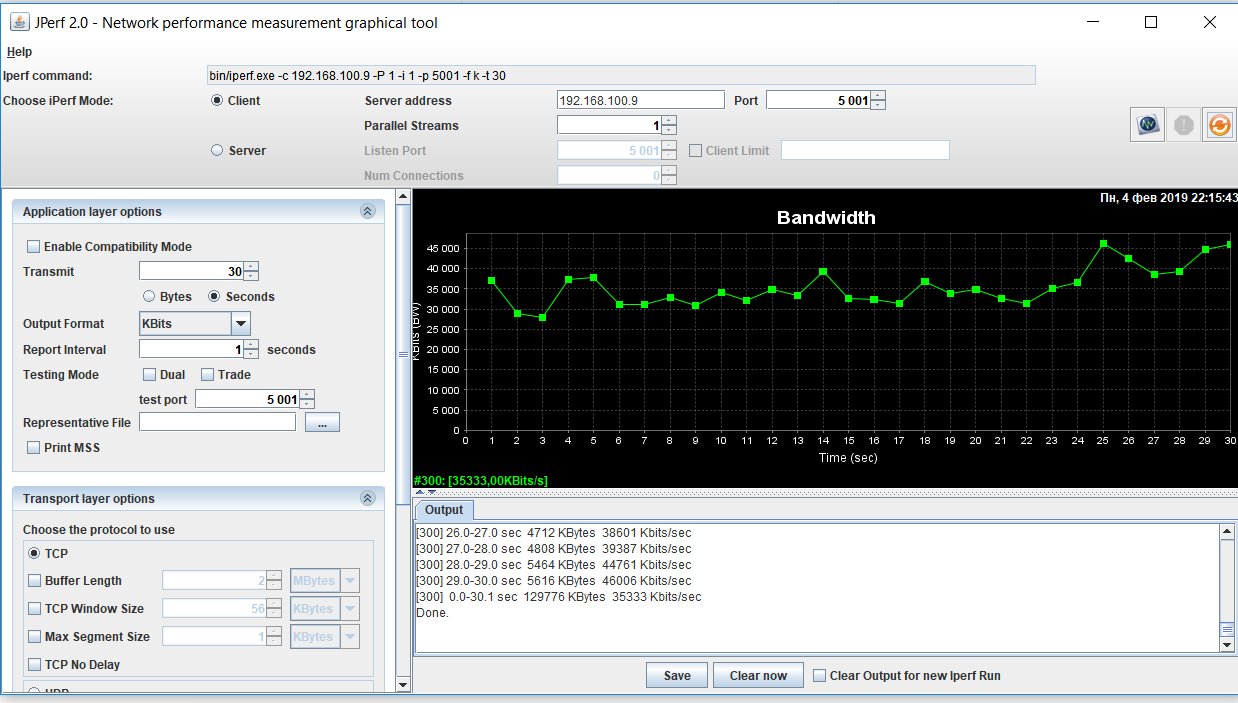
Task: Enable the TCP Window Size checkbox
Action: click(35, 609)
